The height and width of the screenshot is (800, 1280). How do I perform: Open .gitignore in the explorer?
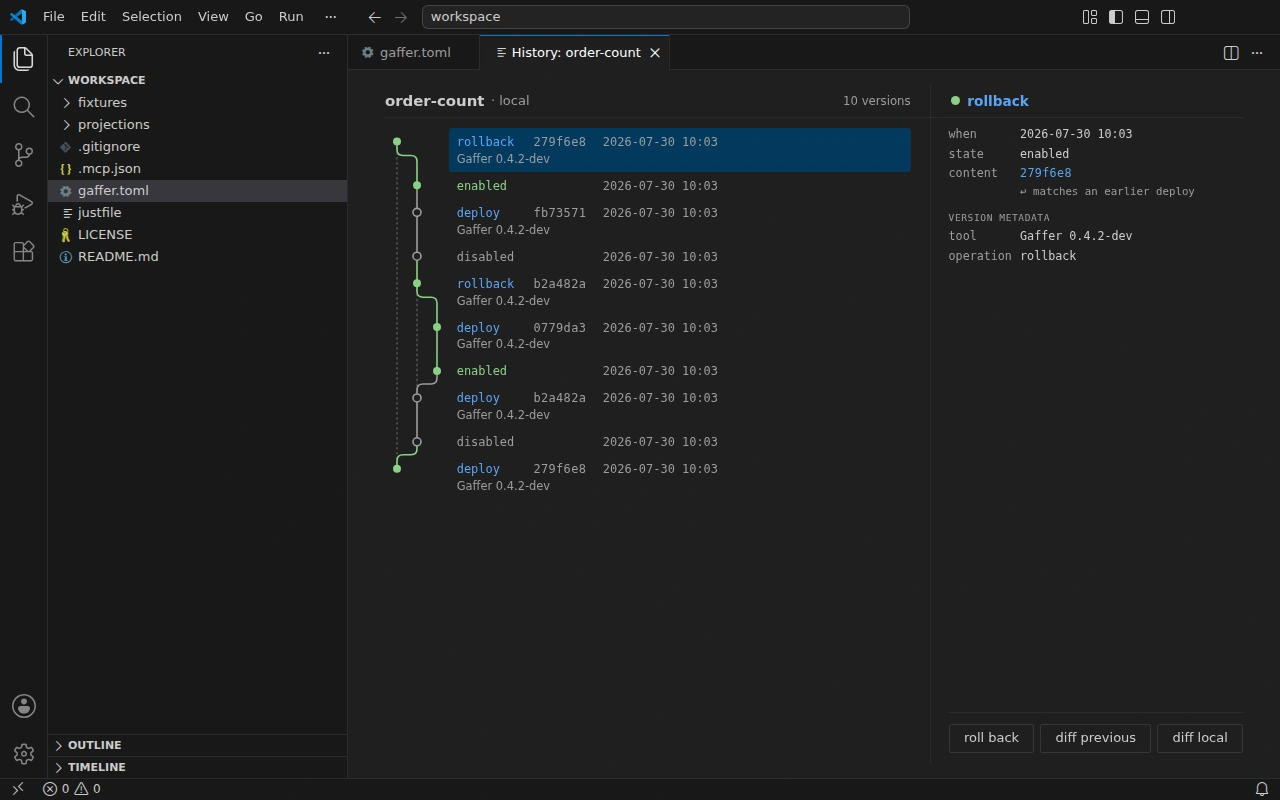coord(198,146)
